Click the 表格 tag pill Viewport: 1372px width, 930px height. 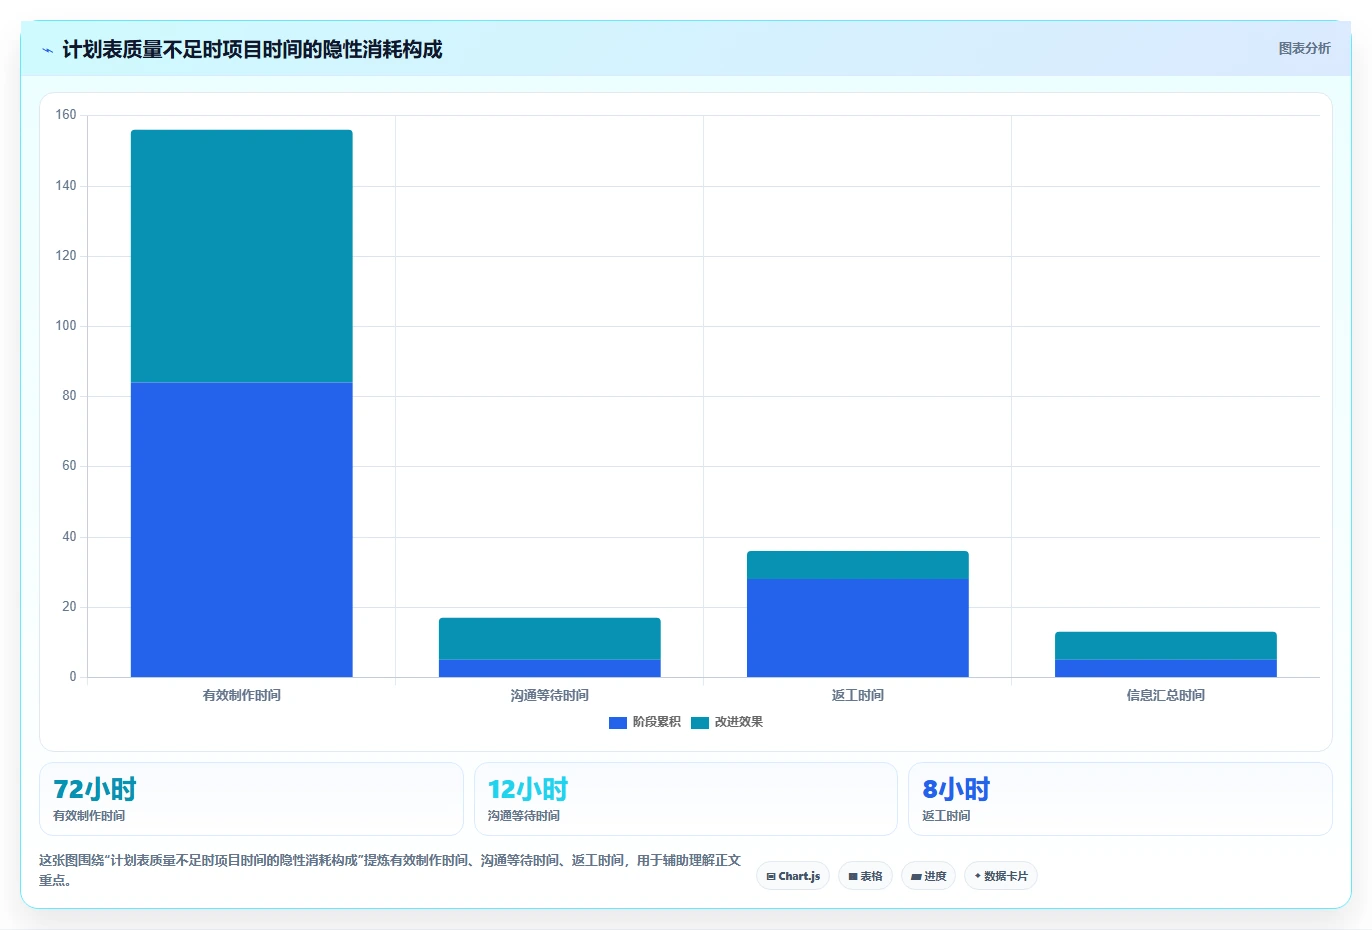tap(866, 876)
